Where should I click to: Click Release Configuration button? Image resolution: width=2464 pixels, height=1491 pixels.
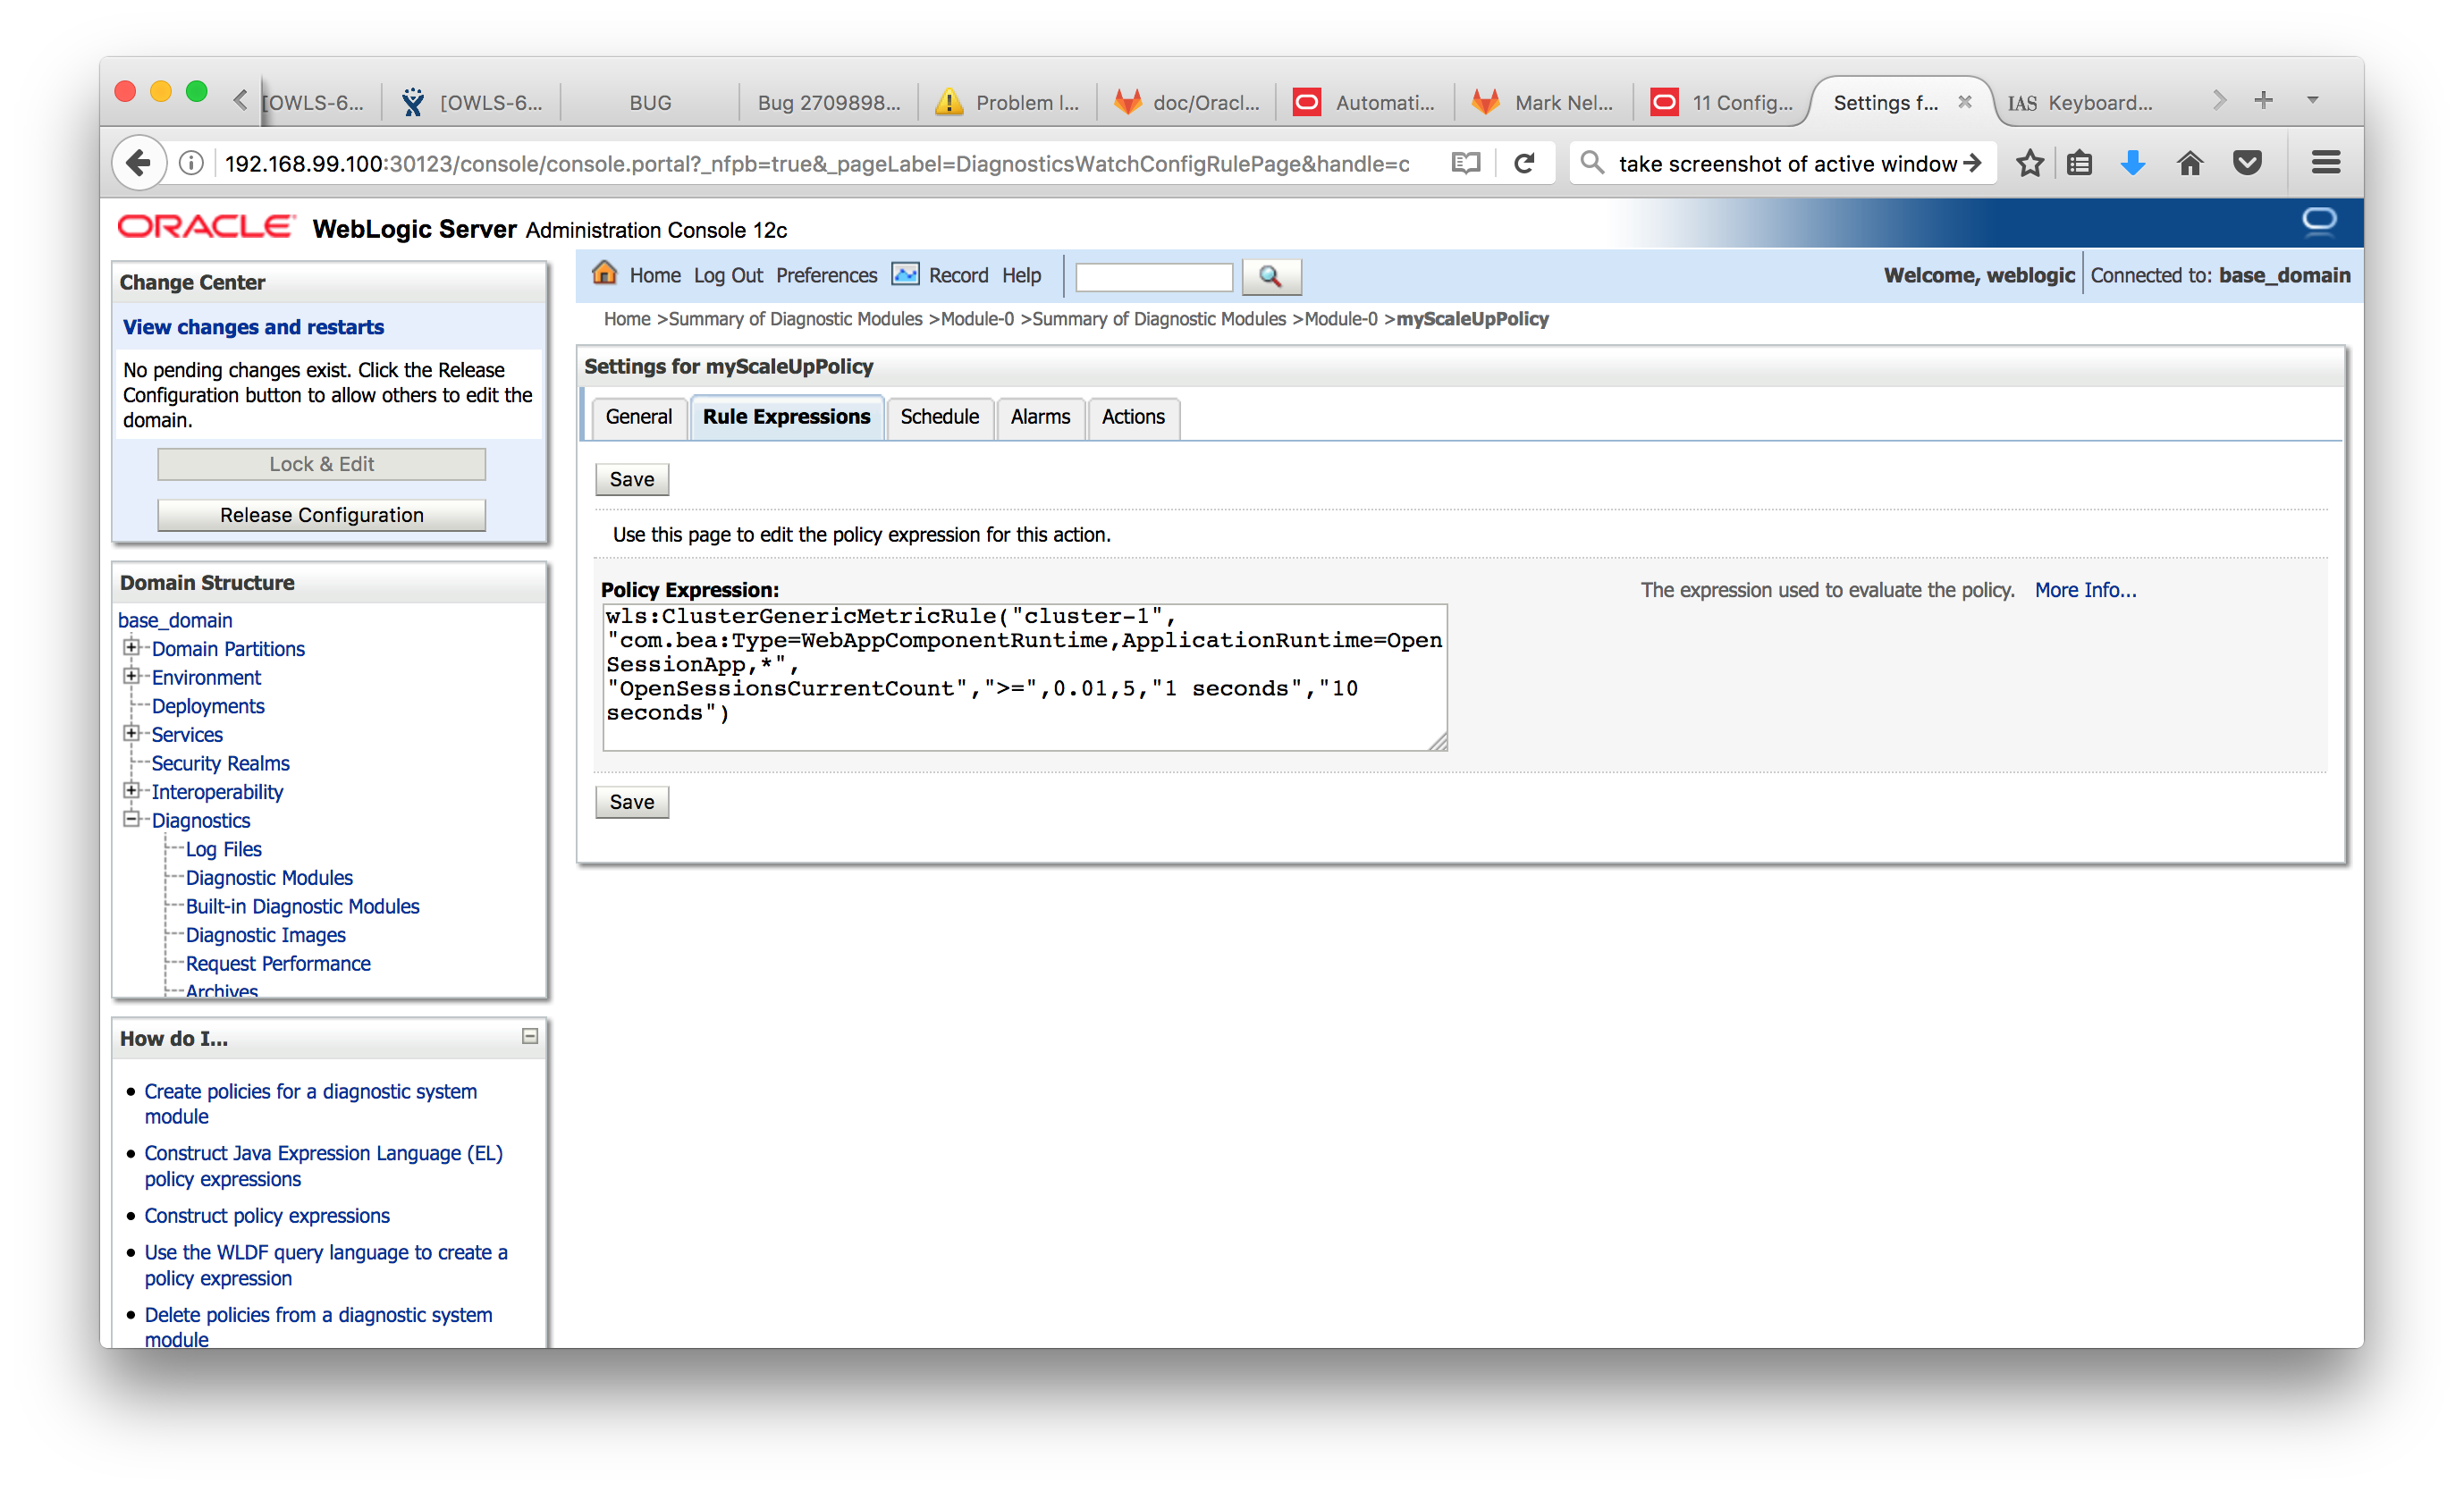pyautogui.click(x=322, y=515)
